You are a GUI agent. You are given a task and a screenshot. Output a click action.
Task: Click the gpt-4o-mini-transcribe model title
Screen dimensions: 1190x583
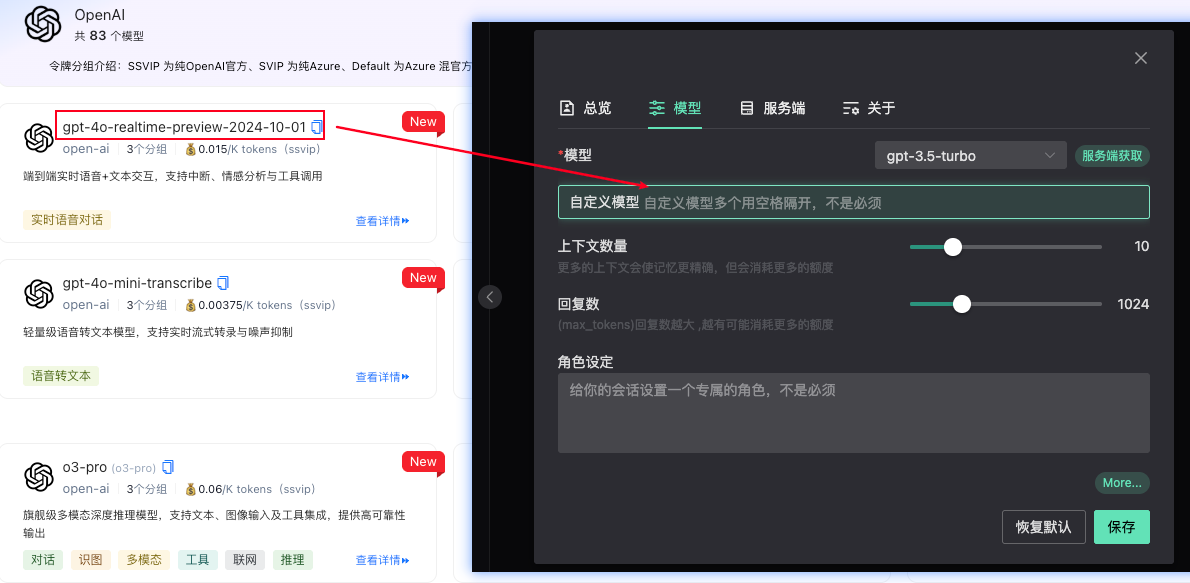pos(137,282)
